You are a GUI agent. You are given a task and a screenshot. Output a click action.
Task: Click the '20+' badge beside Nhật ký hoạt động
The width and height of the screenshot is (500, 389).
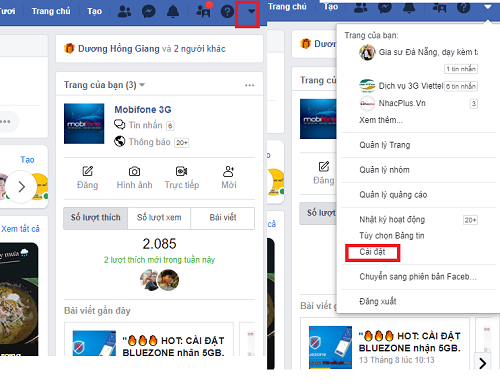[470, 220]
